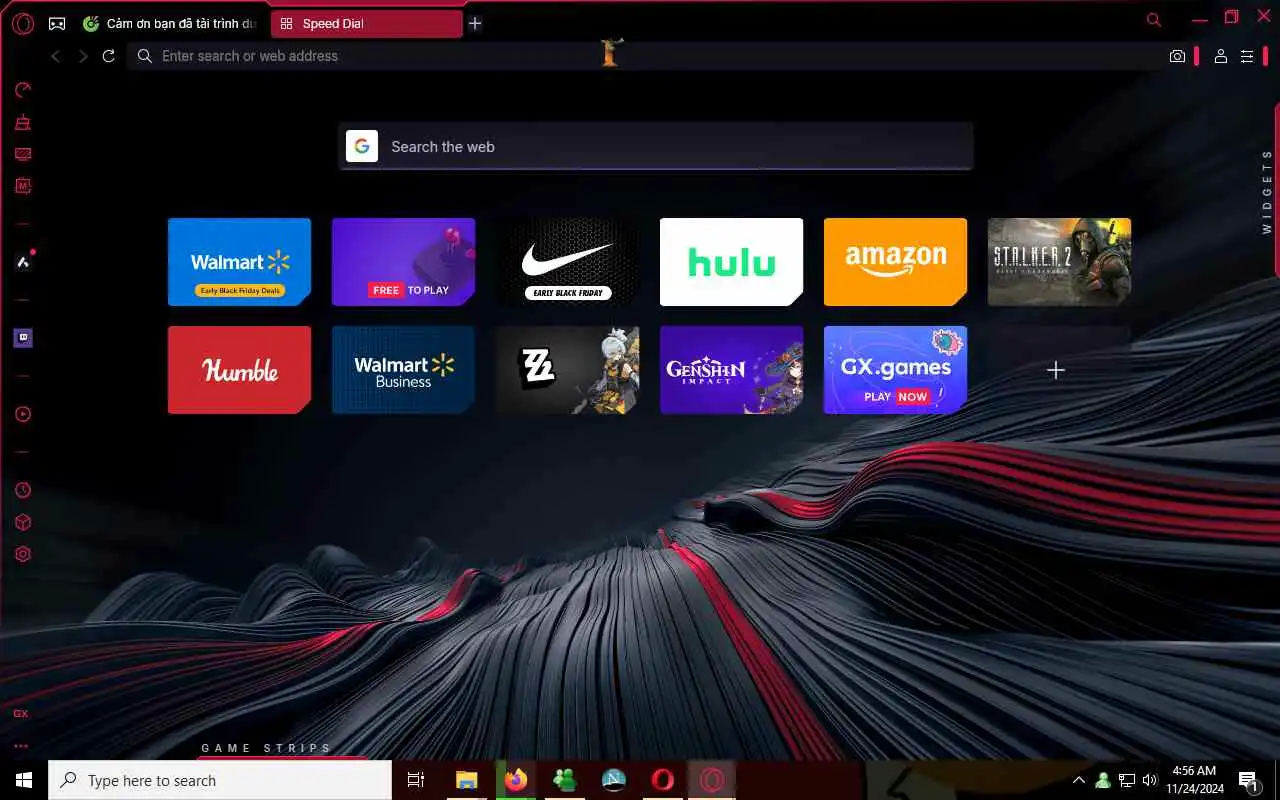Open Firefox from the taskbar
The image size is (1280, 800).
click(516, 780)
